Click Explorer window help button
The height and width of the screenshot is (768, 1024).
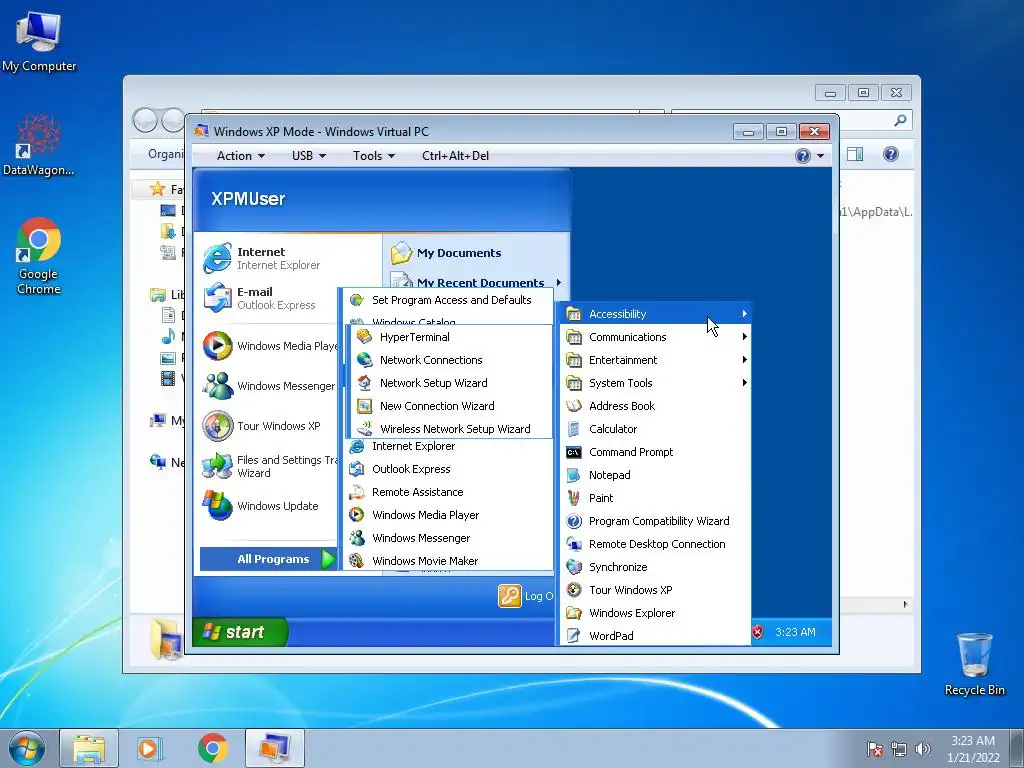pos(891,154)
